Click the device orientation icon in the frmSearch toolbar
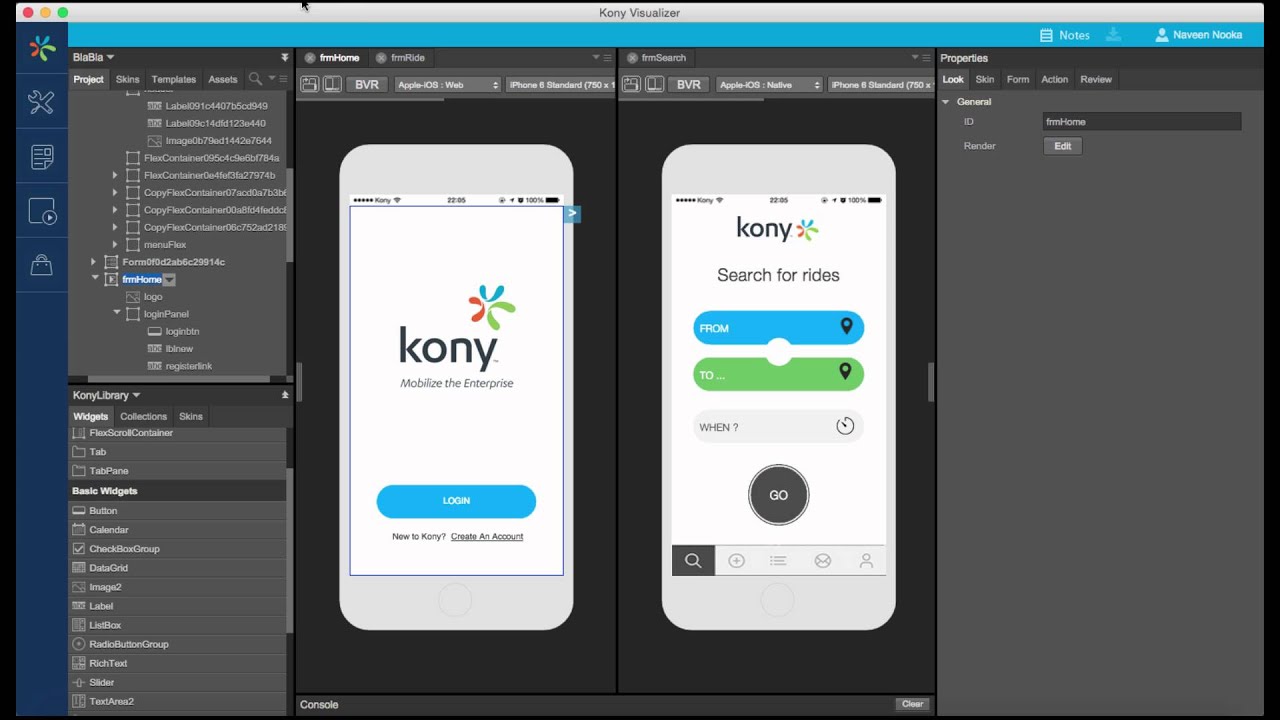The image size is (1280, 720). point(654,85)
